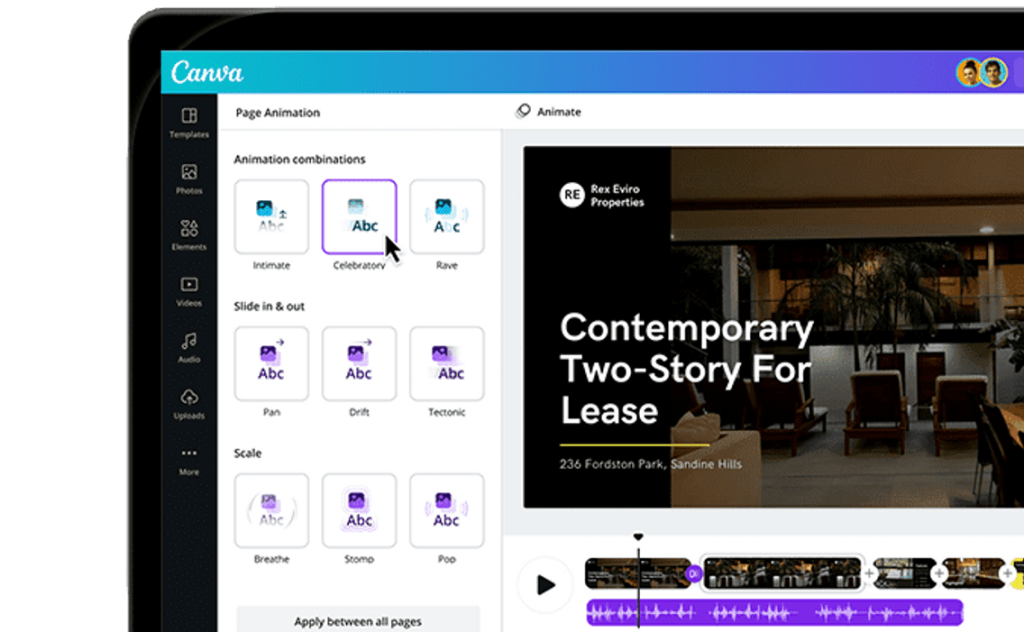
Task: Open the Templates sidebar panel
Action: click(189, 123)
